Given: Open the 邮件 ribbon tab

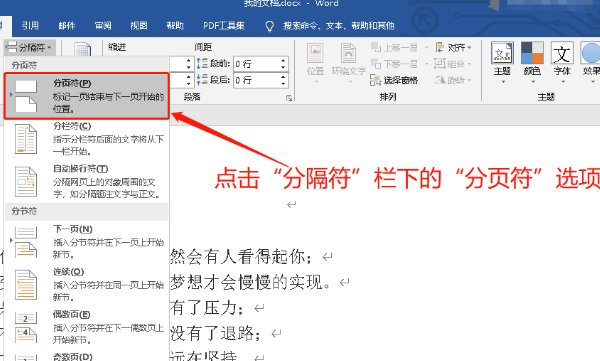Looking at the screenshot, I should click(x=67, y=26).
